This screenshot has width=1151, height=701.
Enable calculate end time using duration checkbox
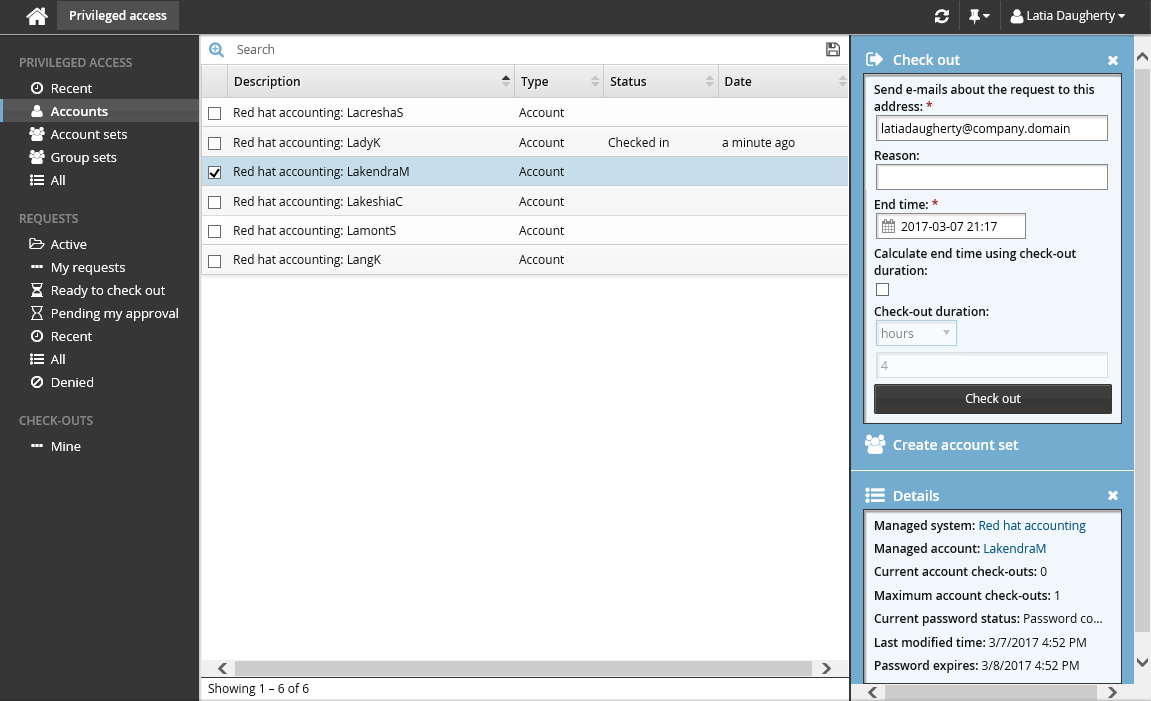(x=882, y=290)
